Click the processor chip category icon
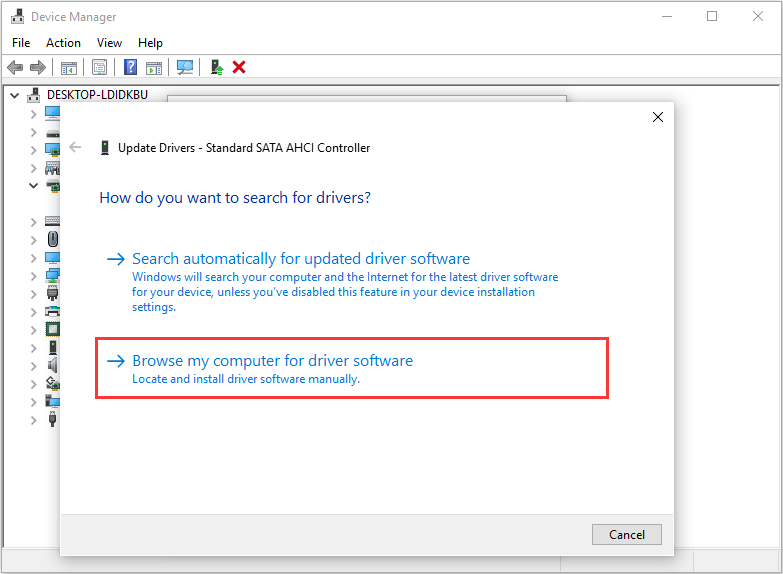The height and width of the screenshot is (574, 783). 52,329
